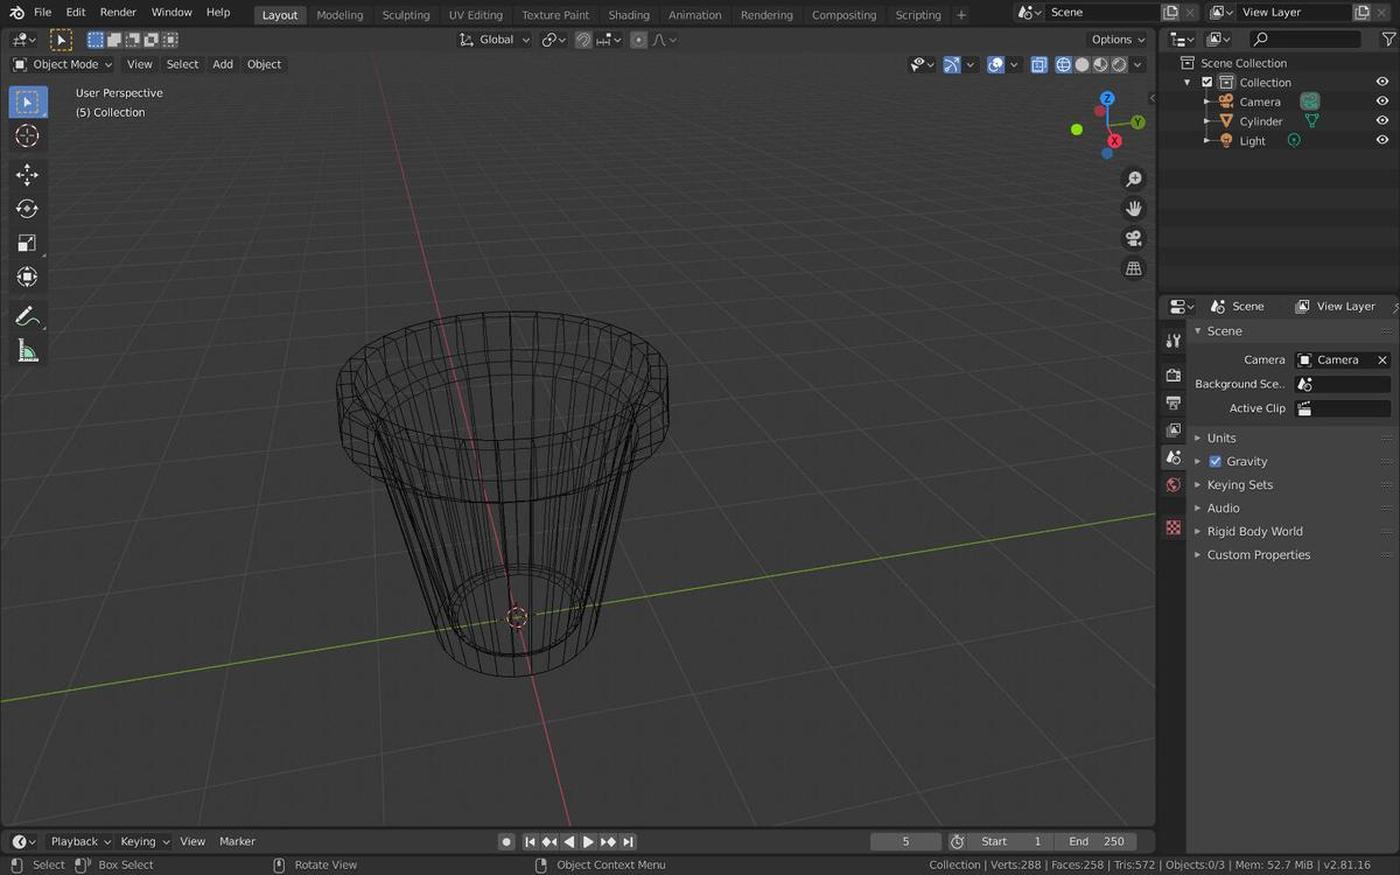Image resolution: width=1400 pixels, height=875 pixels.
Task: Toggle Collection exclude checkbox in outliner
Action: tap(1207, 83)
